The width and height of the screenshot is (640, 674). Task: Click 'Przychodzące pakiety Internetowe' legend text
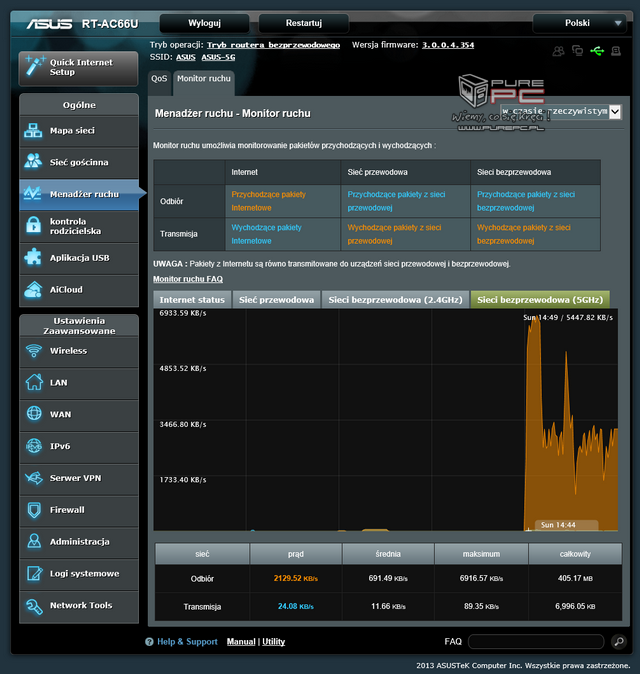[269, 201]
